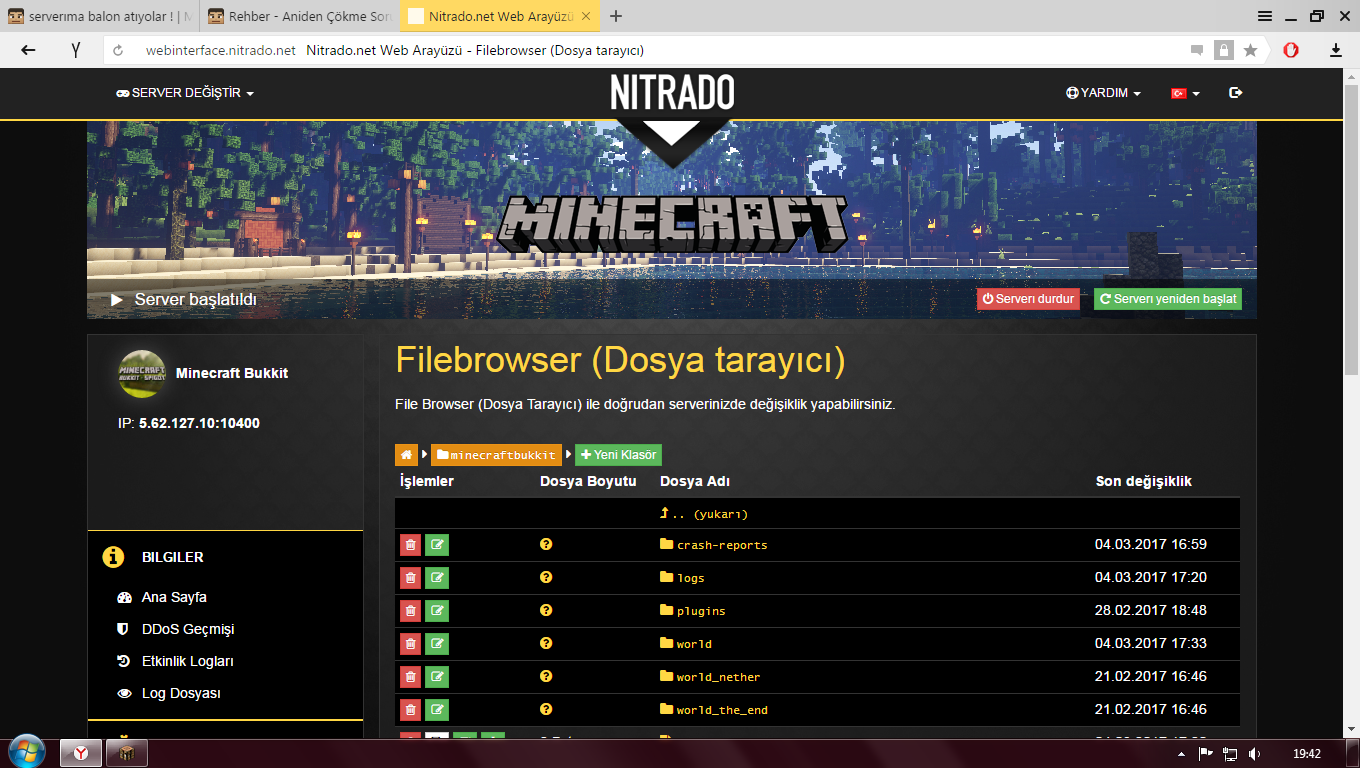Switch to the 'serverıma balon atıyolar' tab

[100, 16]
